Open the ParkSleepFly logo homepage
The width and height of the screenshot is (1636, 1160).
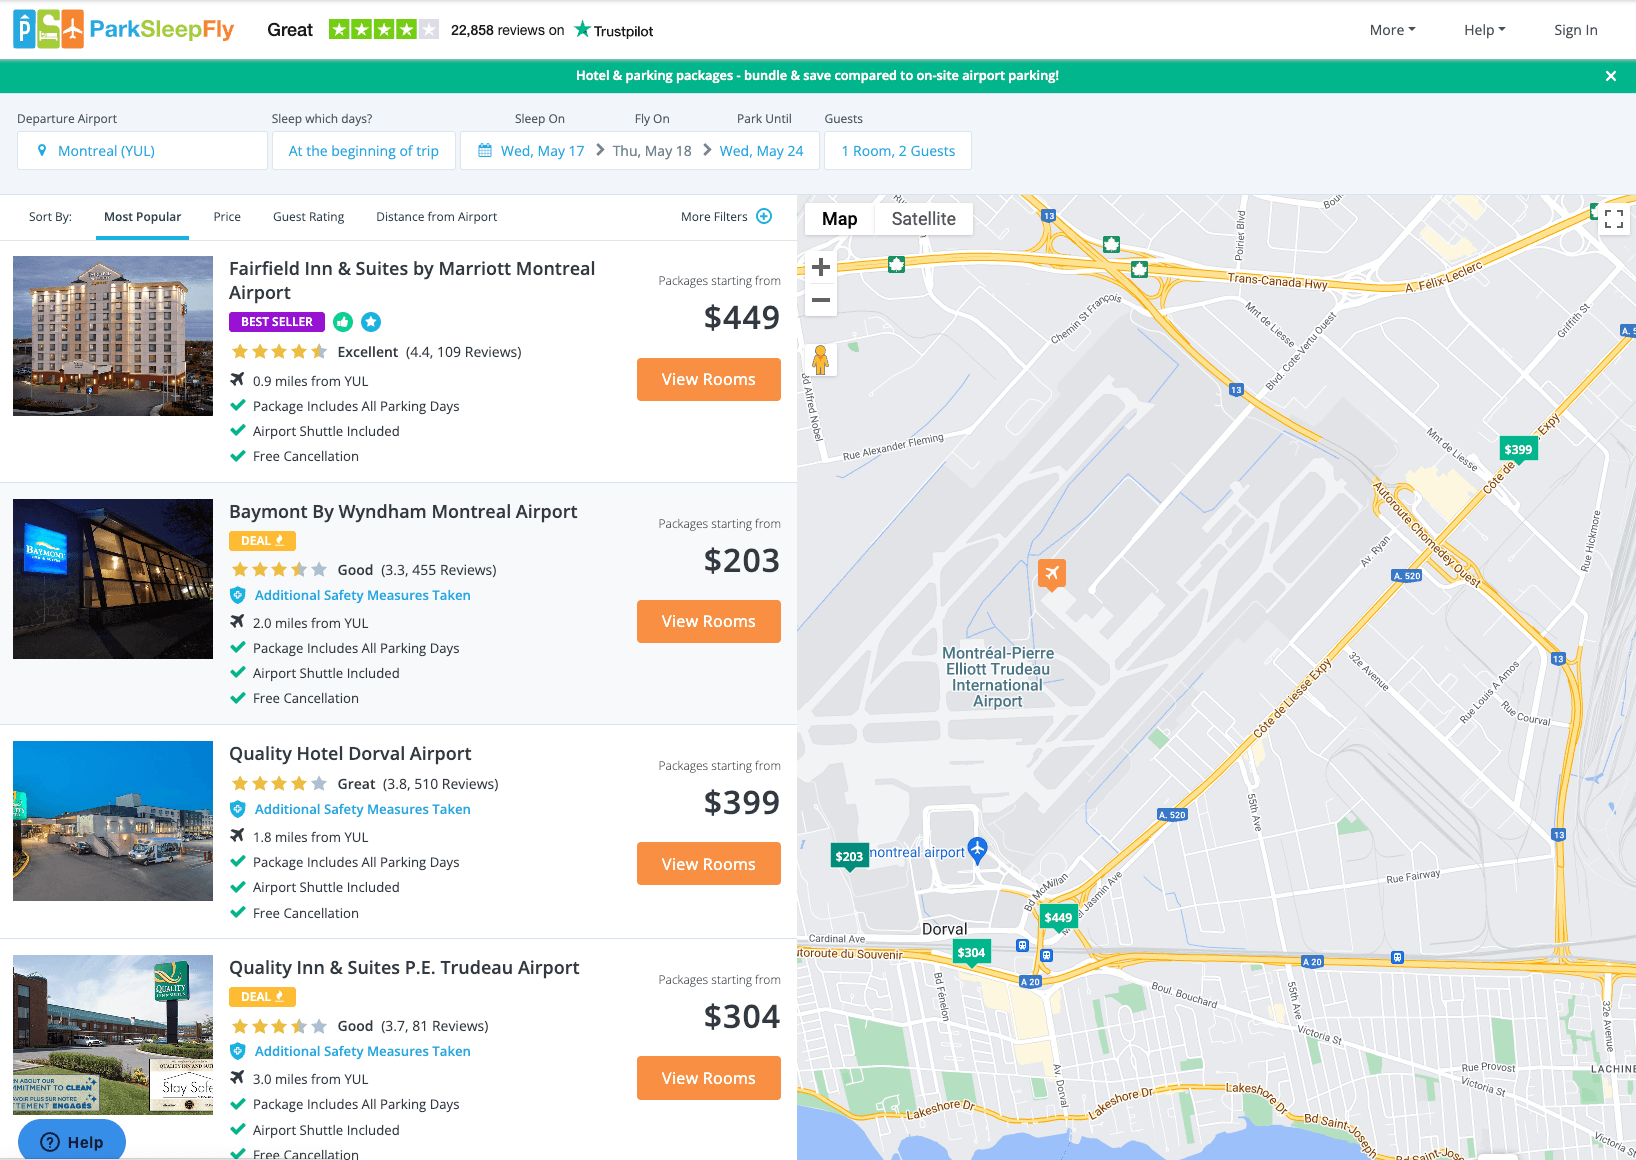[123, 30]
